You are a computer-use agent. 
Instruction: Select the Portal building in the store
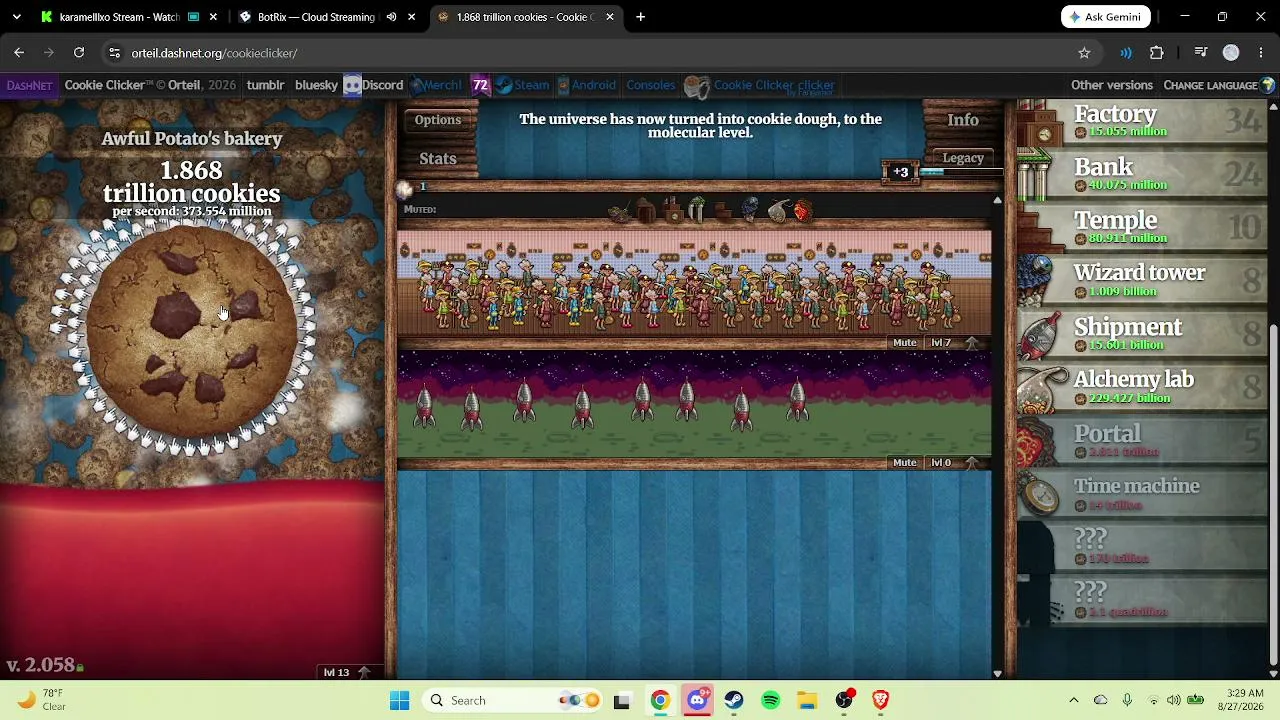[x=1142, y=439]
